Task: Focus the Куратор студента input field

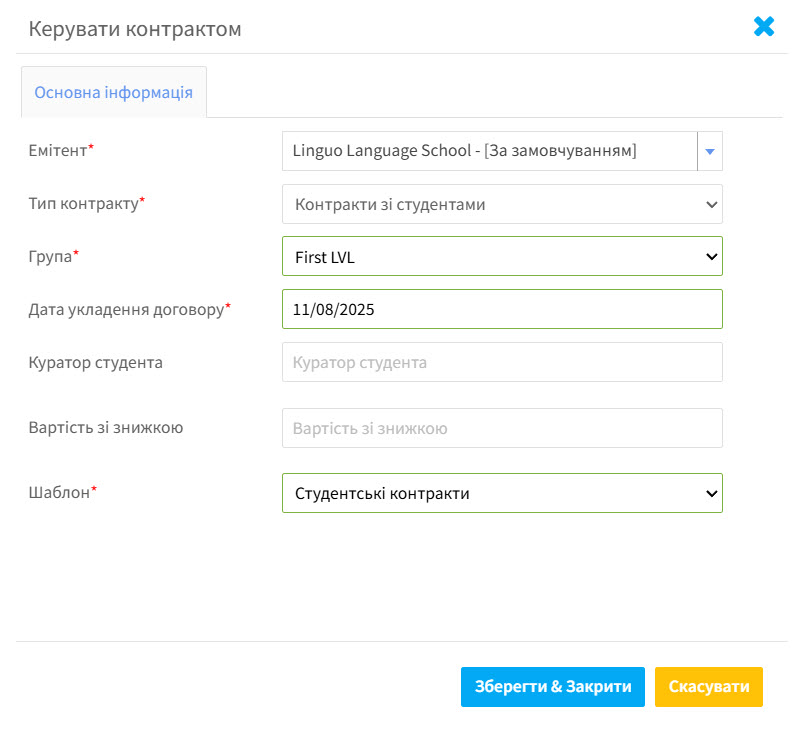Action: point(502,362)
